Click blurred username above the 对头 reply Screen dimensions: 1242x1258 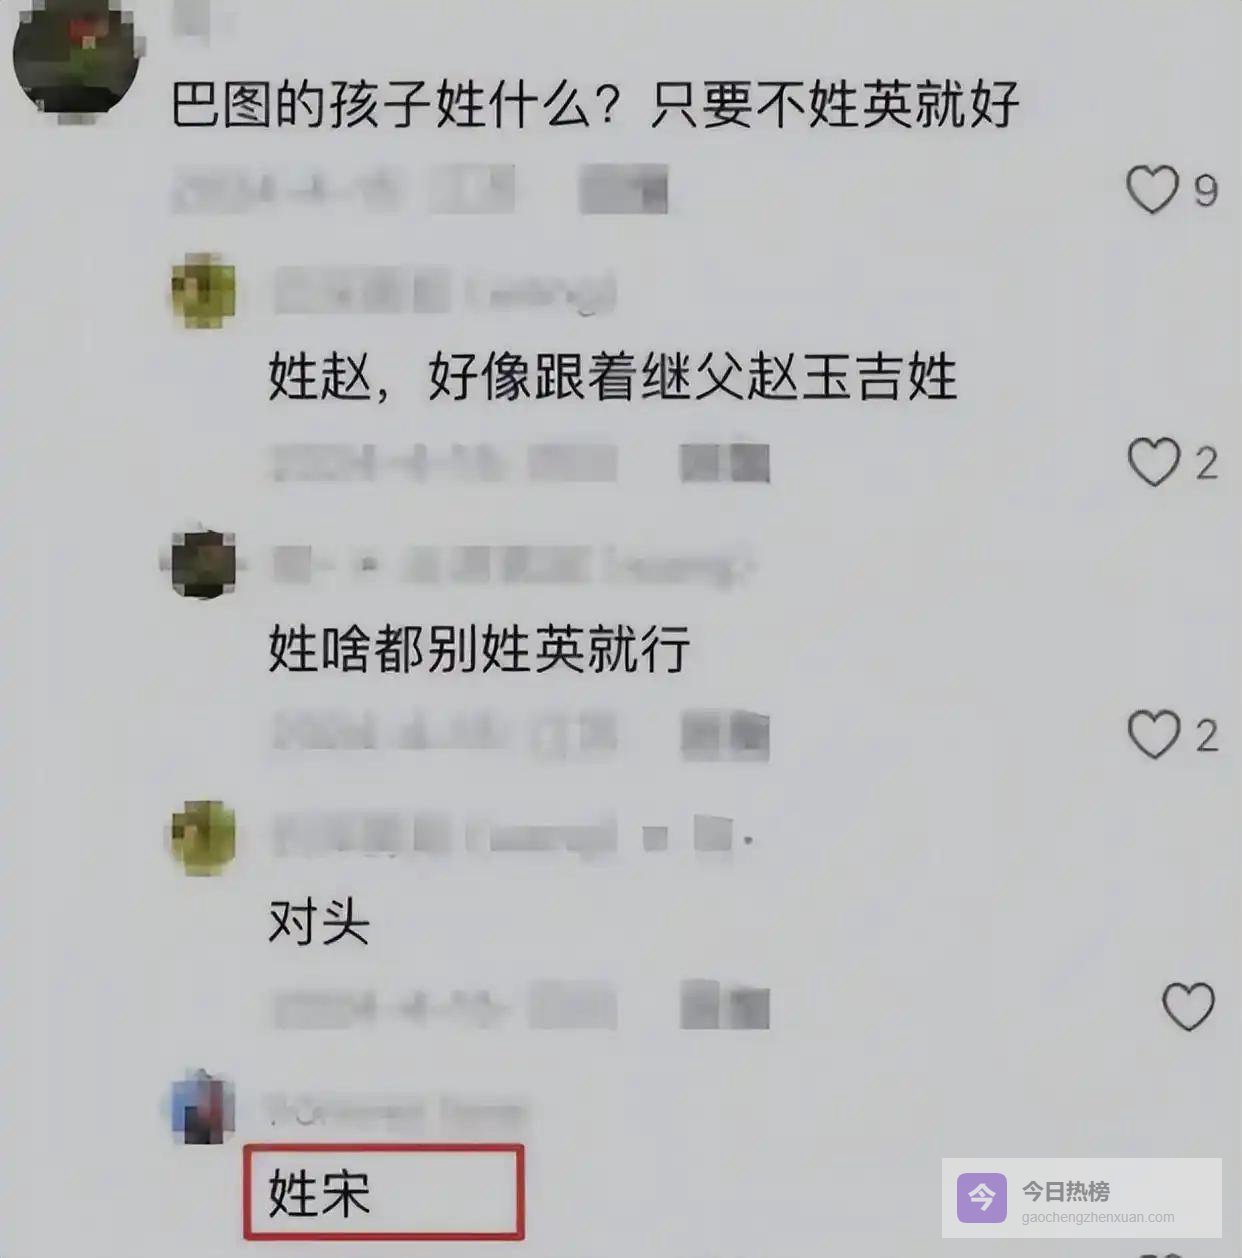[512, 836]
